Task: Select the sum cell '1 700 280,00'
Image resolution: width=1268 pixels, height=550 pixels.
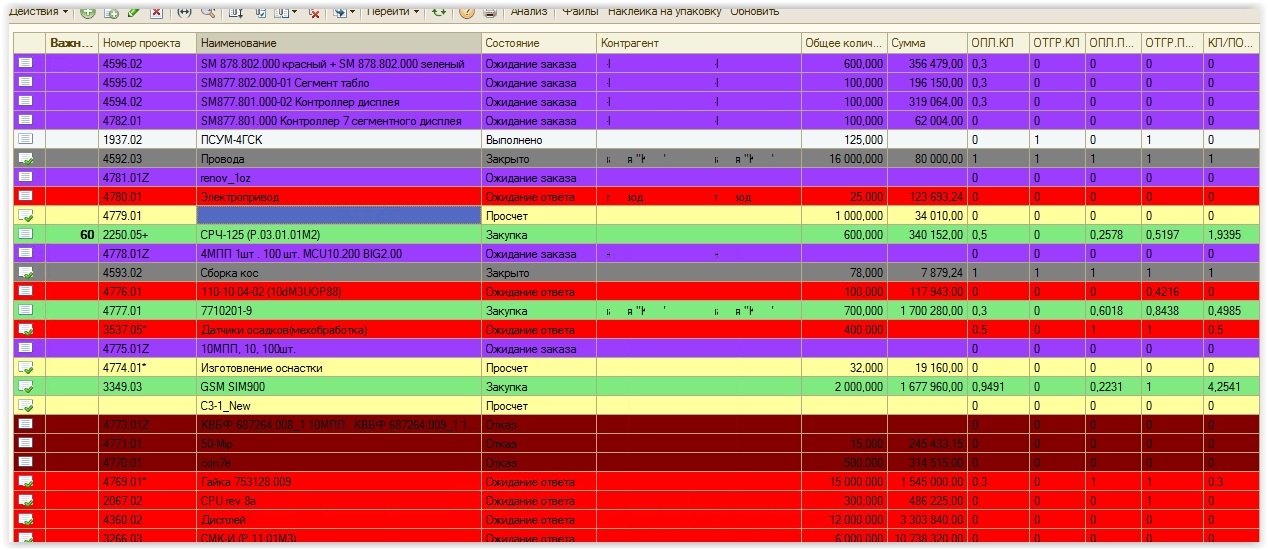Action: (926, 310)
